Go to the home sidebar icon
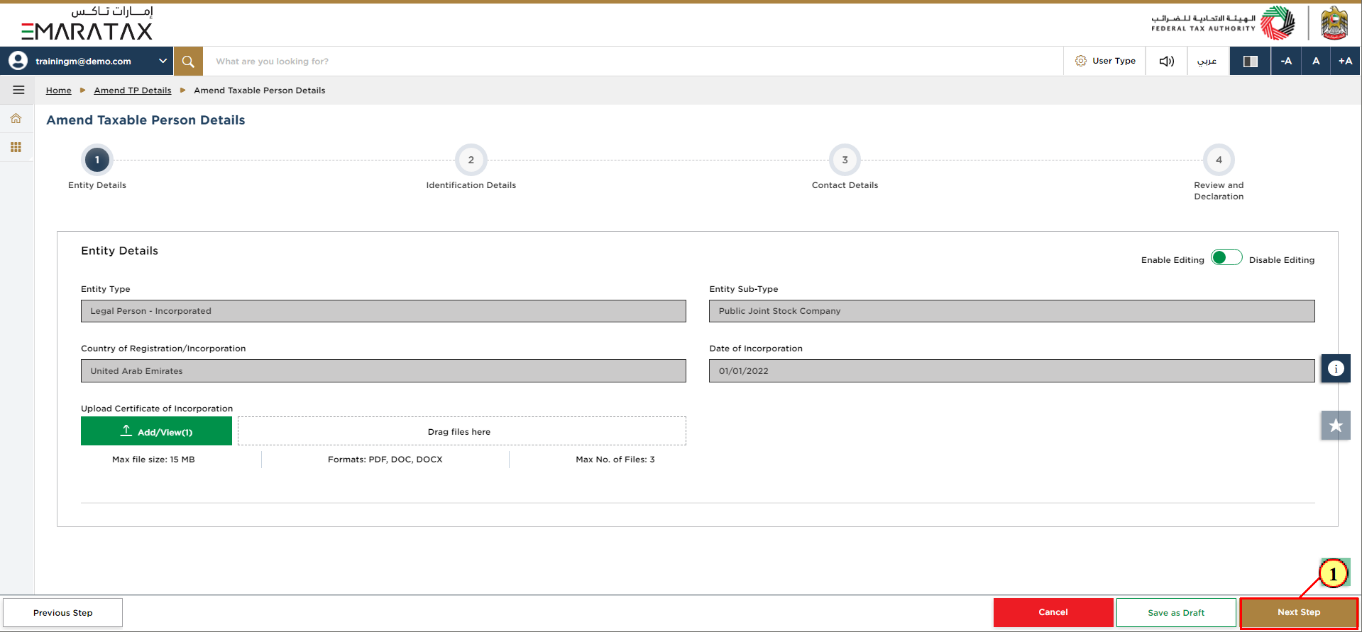Image resolution: width=1362 pixels, height=632 pixels. coord(16,118)
